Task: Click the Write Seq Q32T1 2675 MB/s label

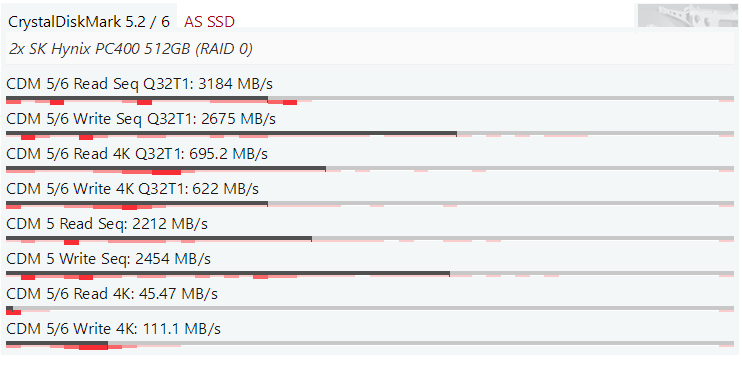Action: point(141,119)
